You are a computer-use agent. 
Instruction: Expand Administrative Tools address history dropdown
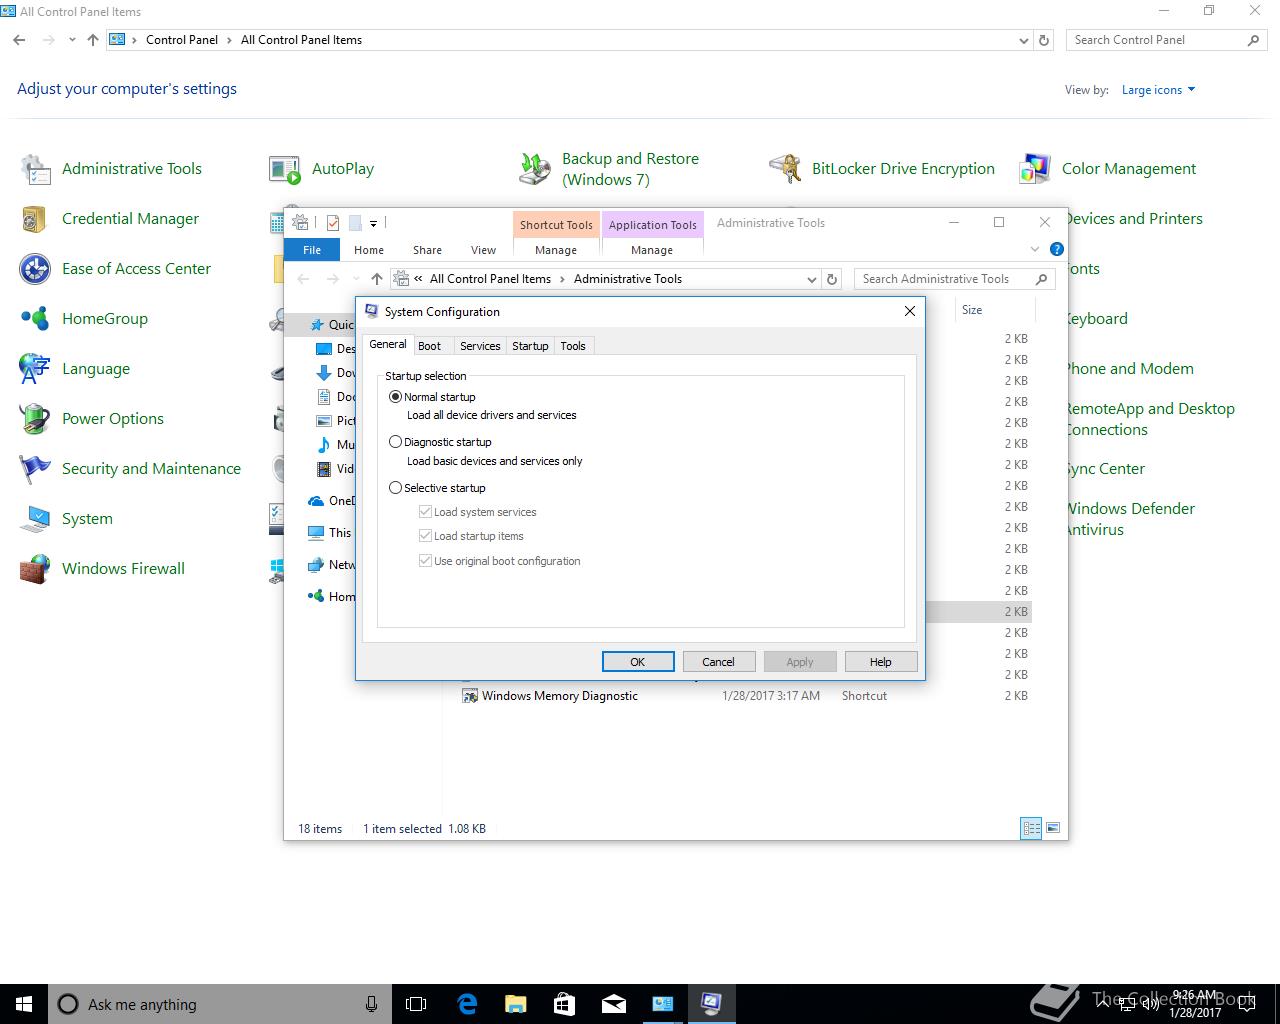click(x=811, y=280)
